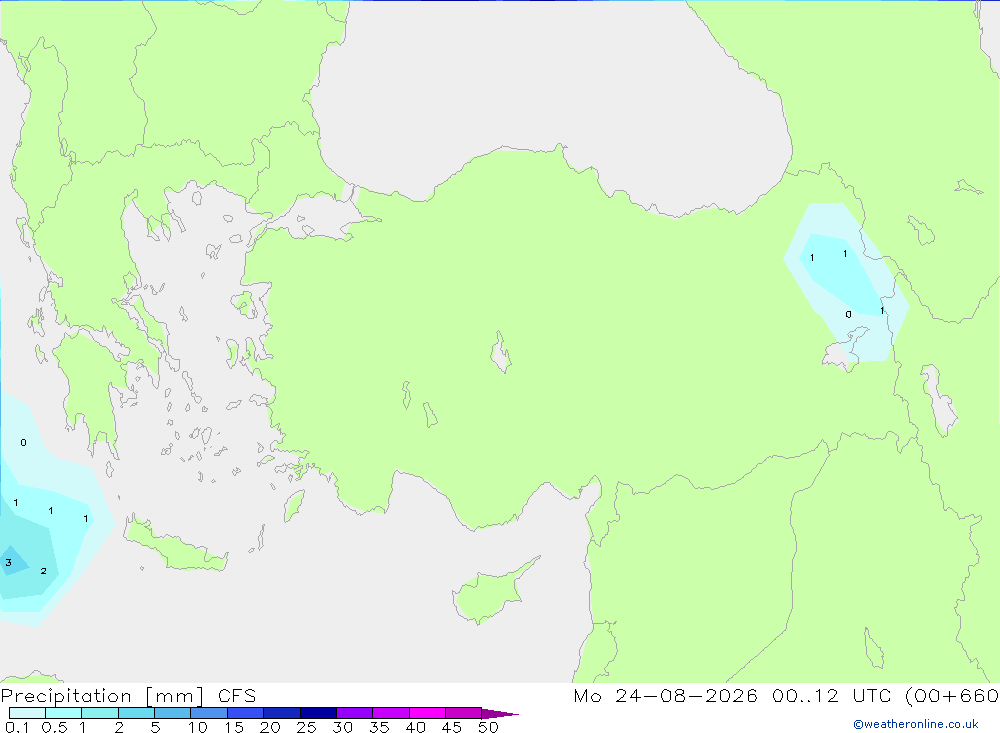The width and height of the screenshot is (1000, 733).
Task: Click the legend label "50"
Action: pos(488,727)
